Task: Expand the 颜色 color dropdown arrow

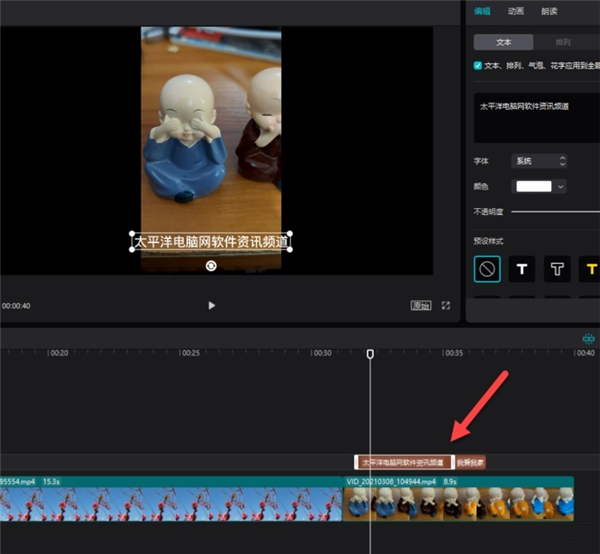Action: (x=561, y=186)
